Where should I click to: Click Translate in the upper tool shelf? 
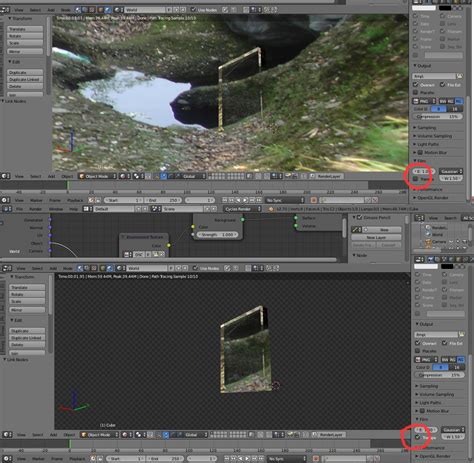[25, 29]
